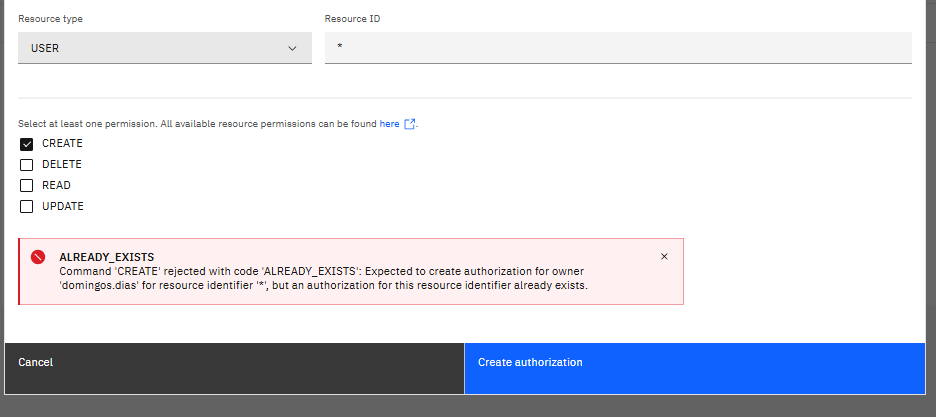The width and height of the screenshot is (936, 417).
Task: Click the error message mentioning 'domingos.dias'
Action: (324, 279)
